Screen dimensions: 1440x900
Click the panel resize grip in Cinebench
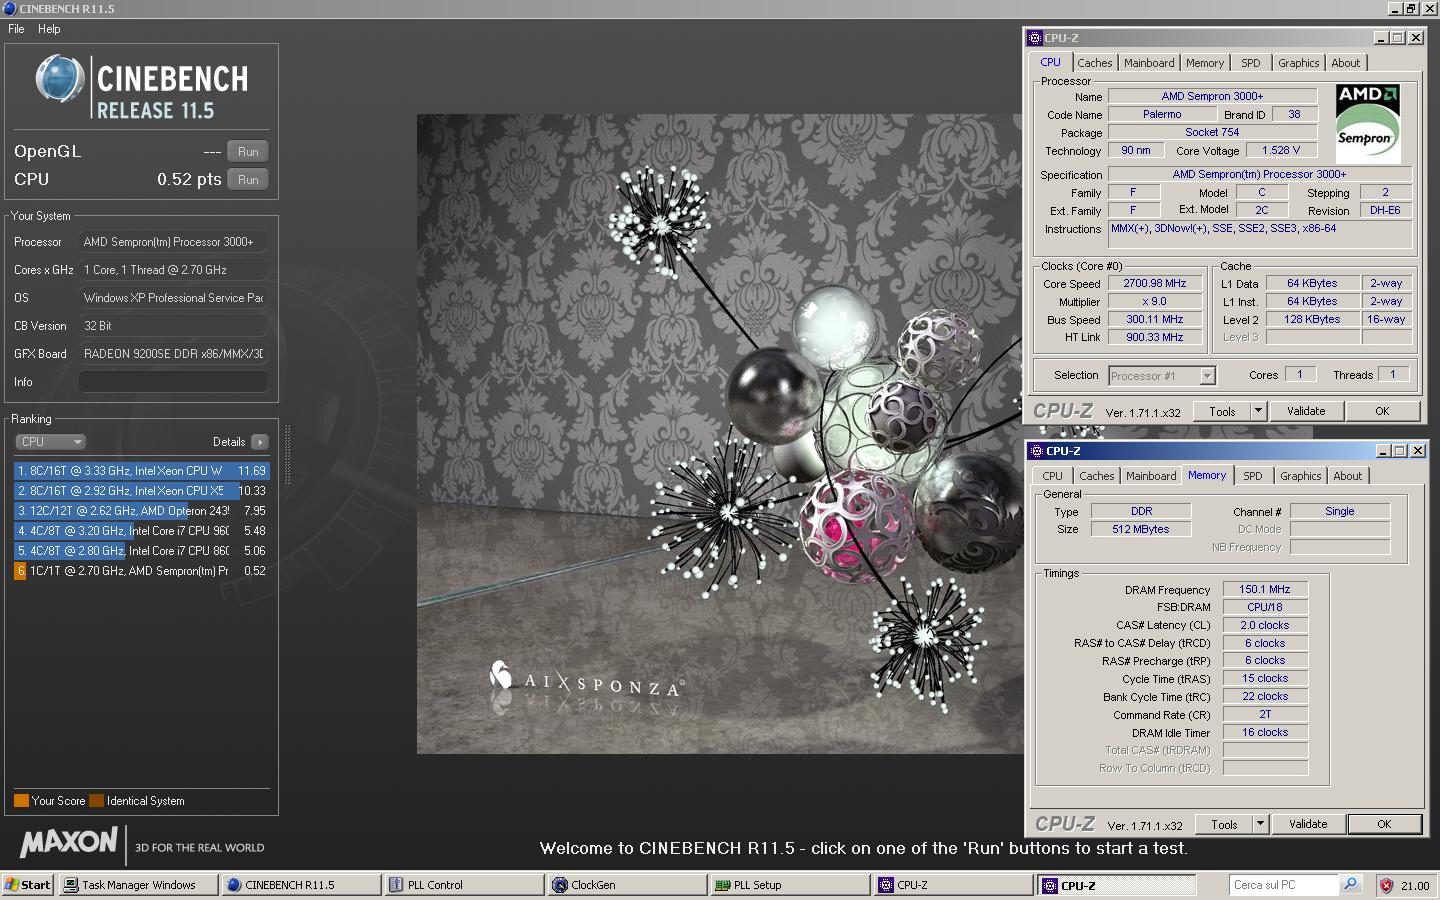[x=288, y=455]
